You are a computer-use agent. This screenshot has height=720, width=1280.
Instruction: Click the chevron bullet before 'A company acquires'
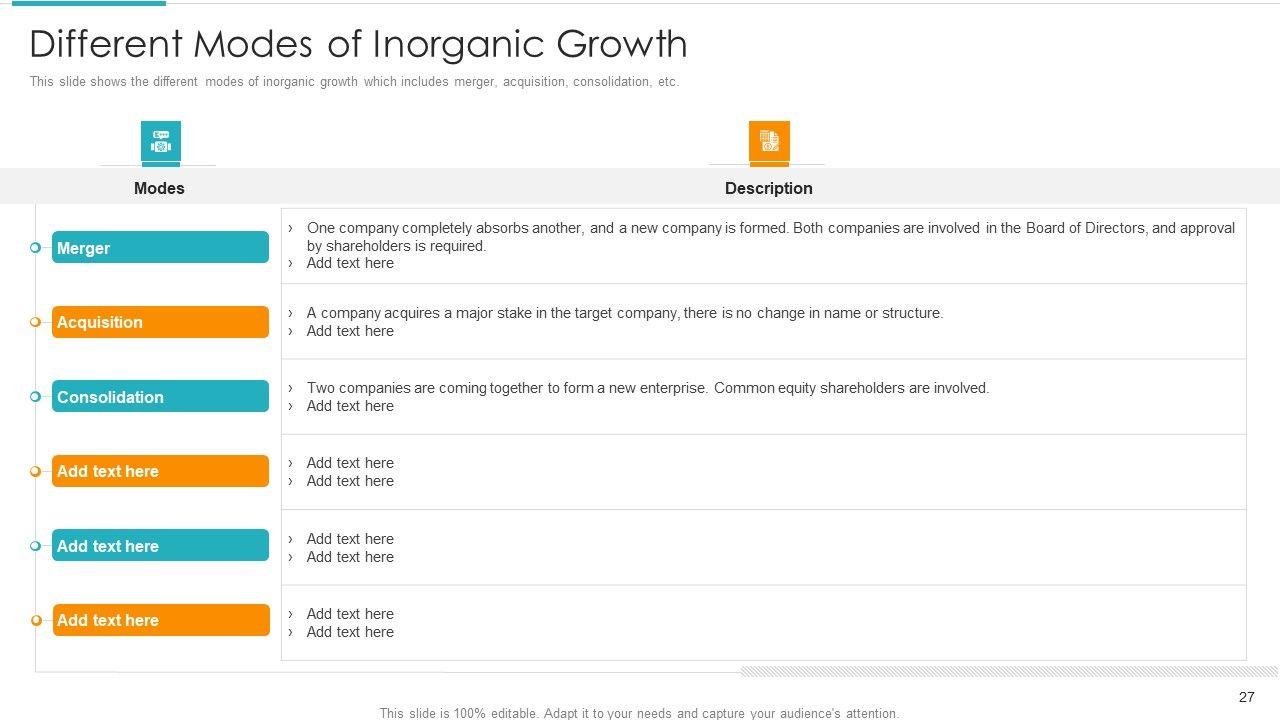pyautogui.click(x=291, y=313)
